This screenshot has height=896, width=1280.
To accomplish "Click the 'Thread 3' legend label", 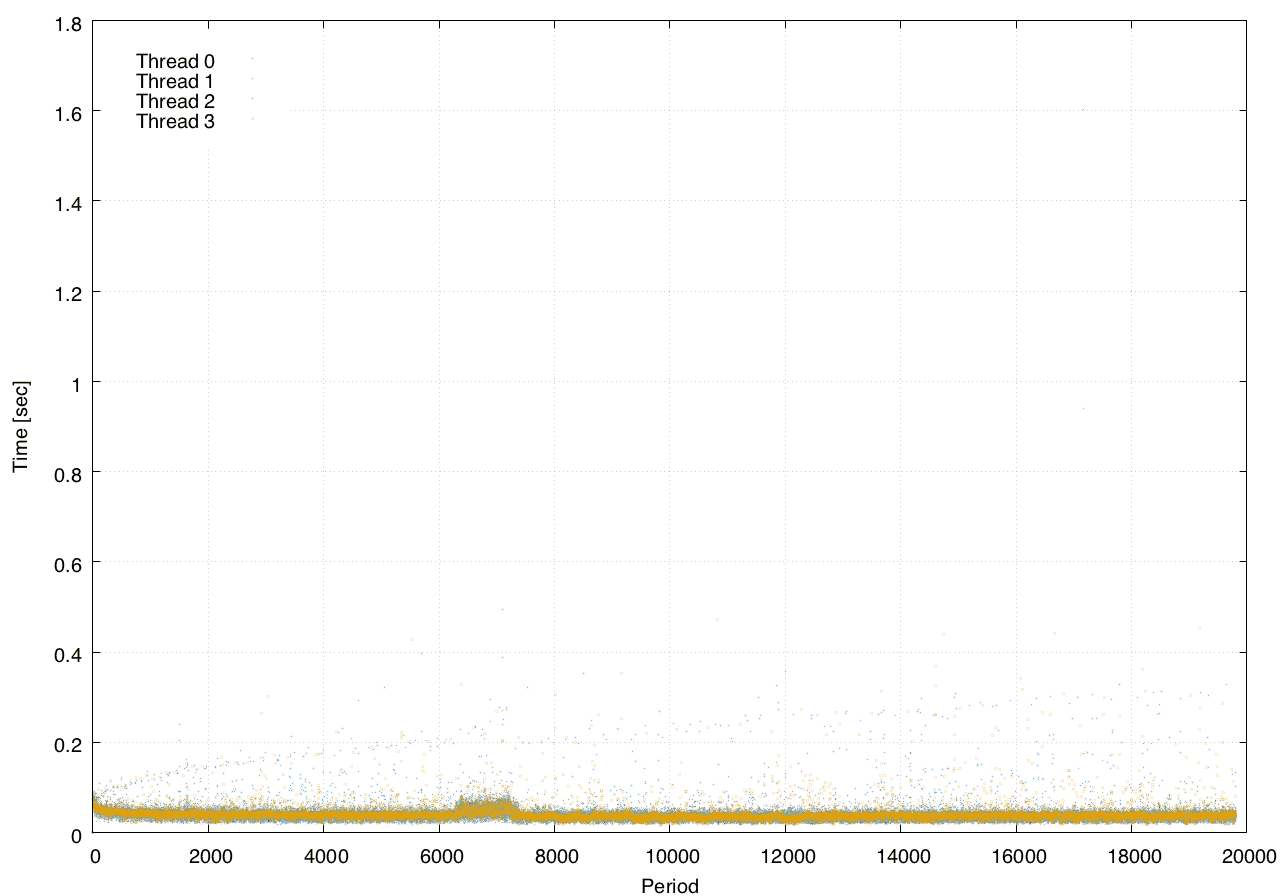I will point(175,122).
